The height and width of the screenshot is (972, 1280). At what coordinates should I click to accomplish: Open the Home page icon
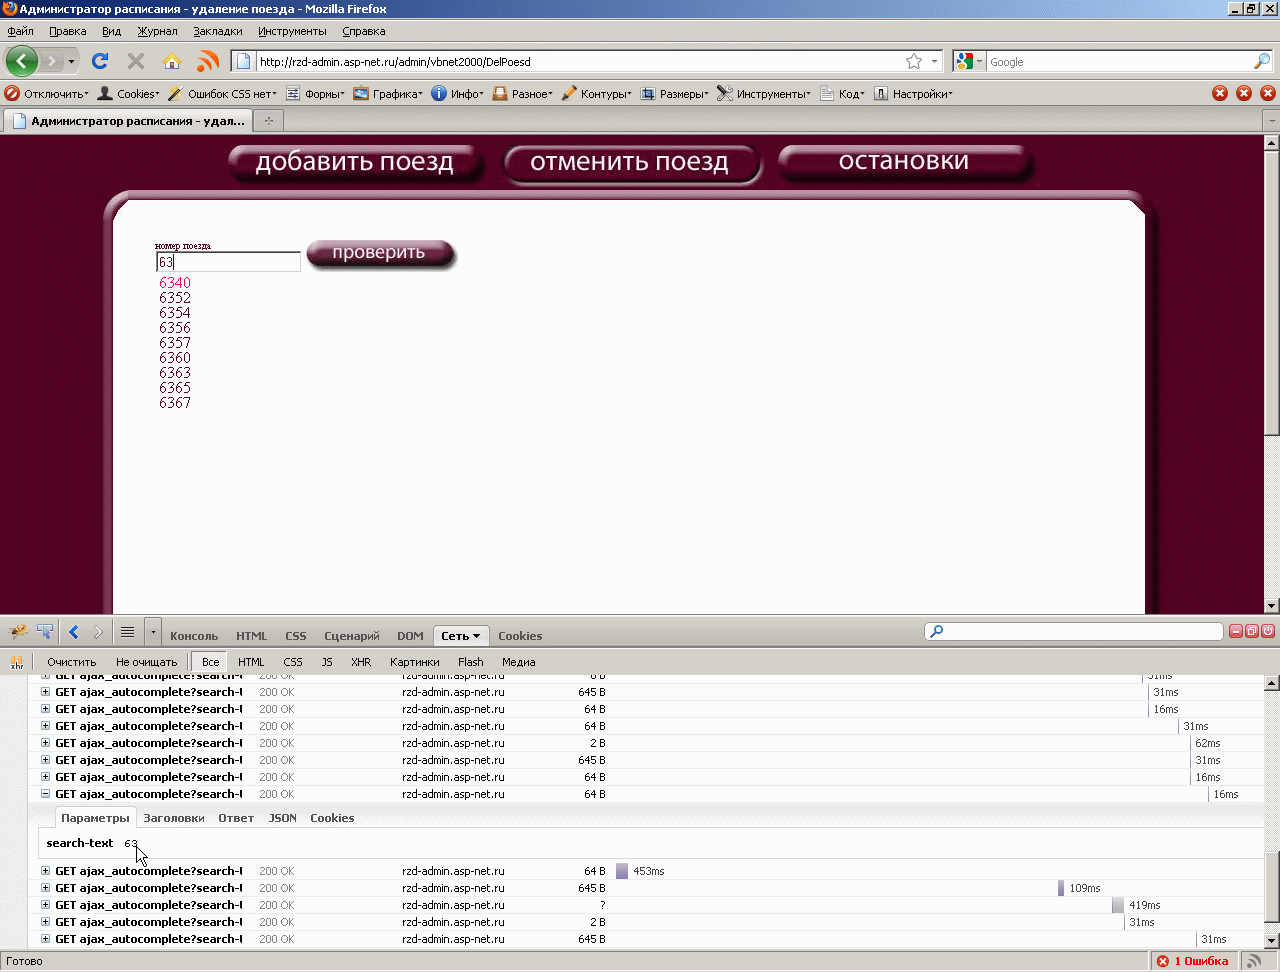172,61
